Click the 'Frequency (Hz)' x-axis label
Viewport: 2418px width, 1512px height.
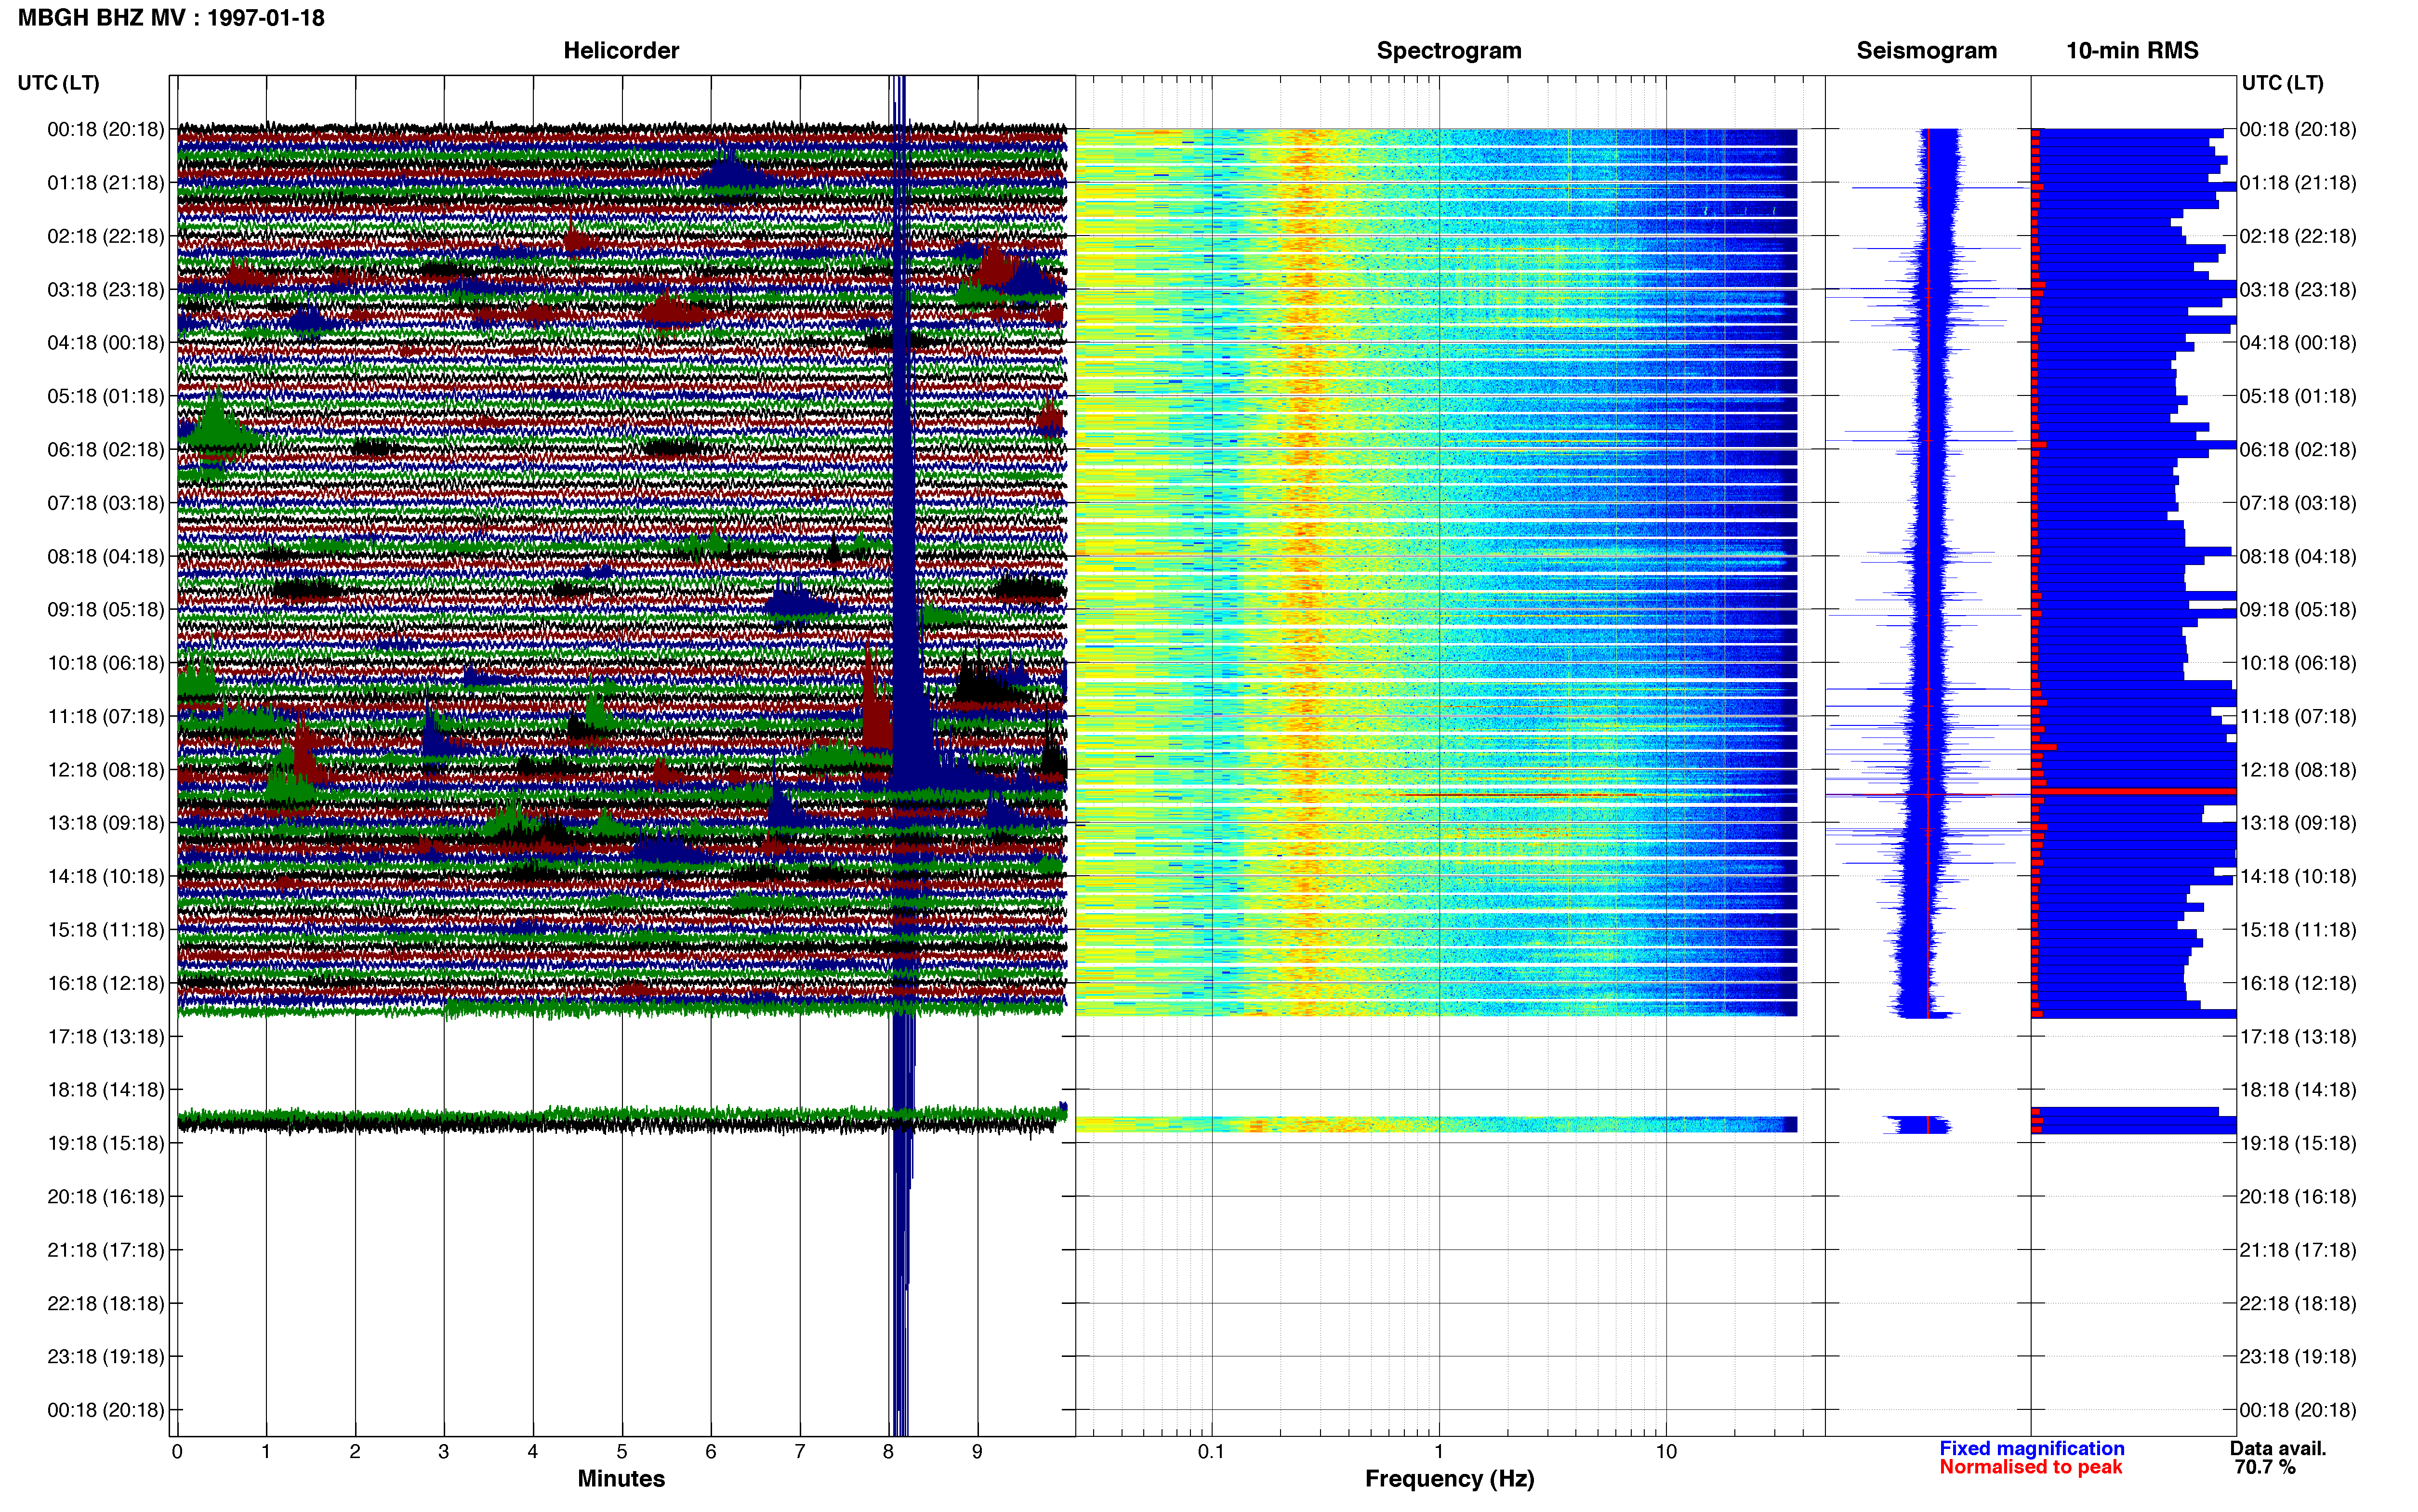pos(1449,1479)
